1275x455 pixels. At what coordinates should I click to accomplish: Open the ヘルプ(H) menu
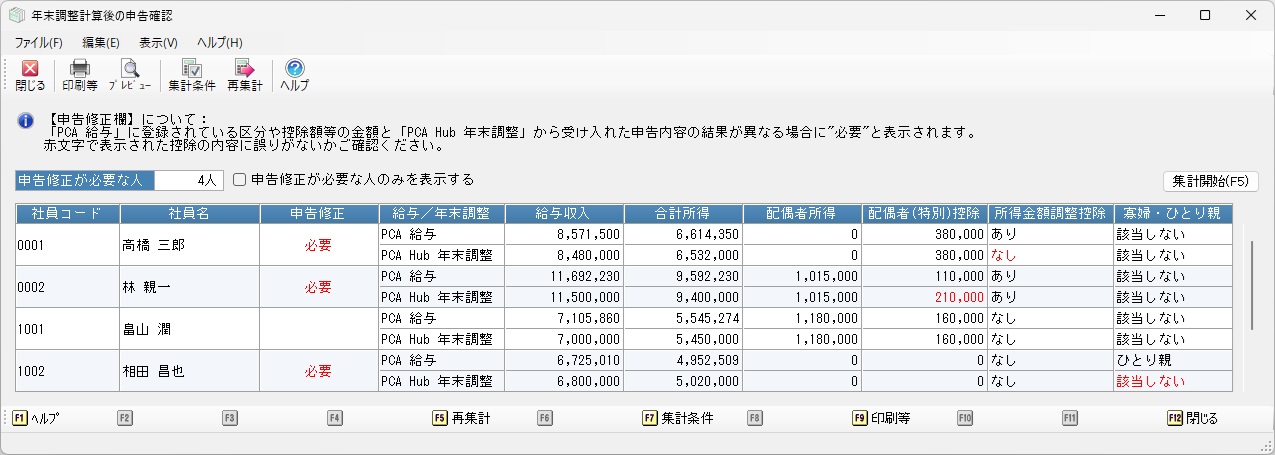pyautogui.click(x=219, y=43)
